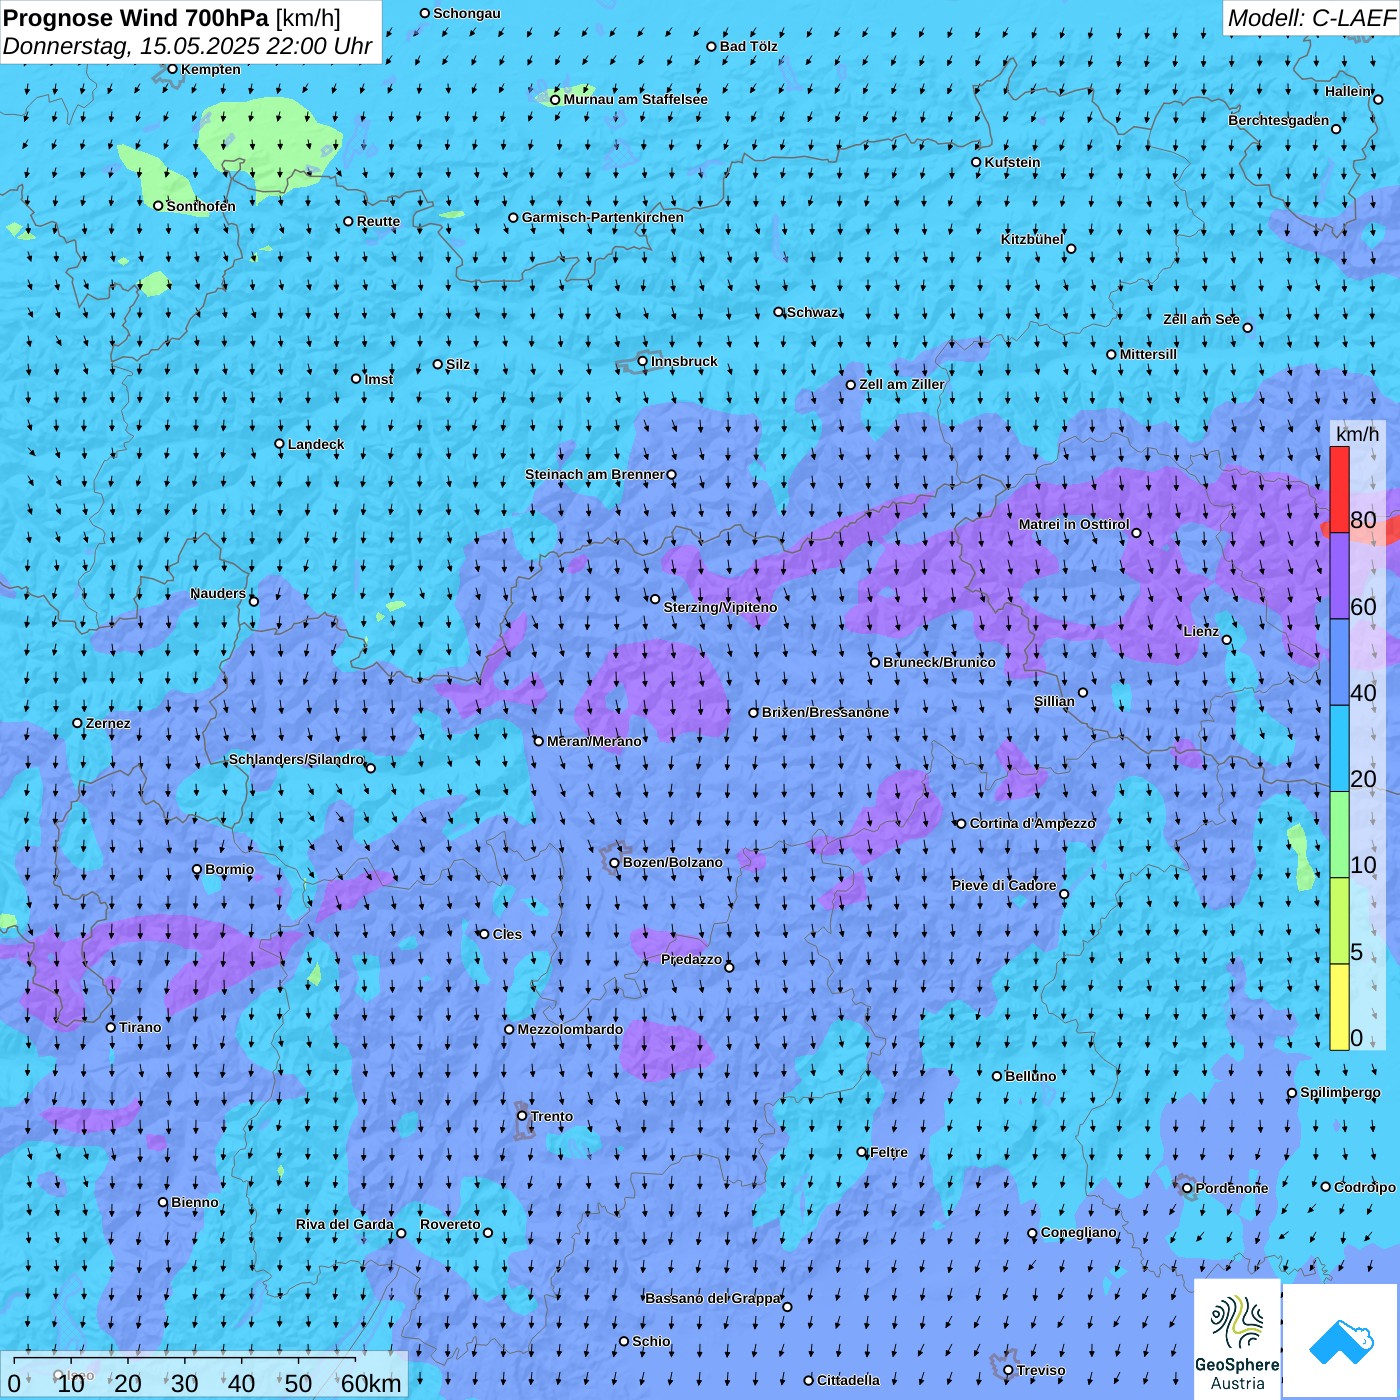Click the 'Zernez' label
The image size is (1400, 1400).
pyautogui.click(x=108, y=723)
